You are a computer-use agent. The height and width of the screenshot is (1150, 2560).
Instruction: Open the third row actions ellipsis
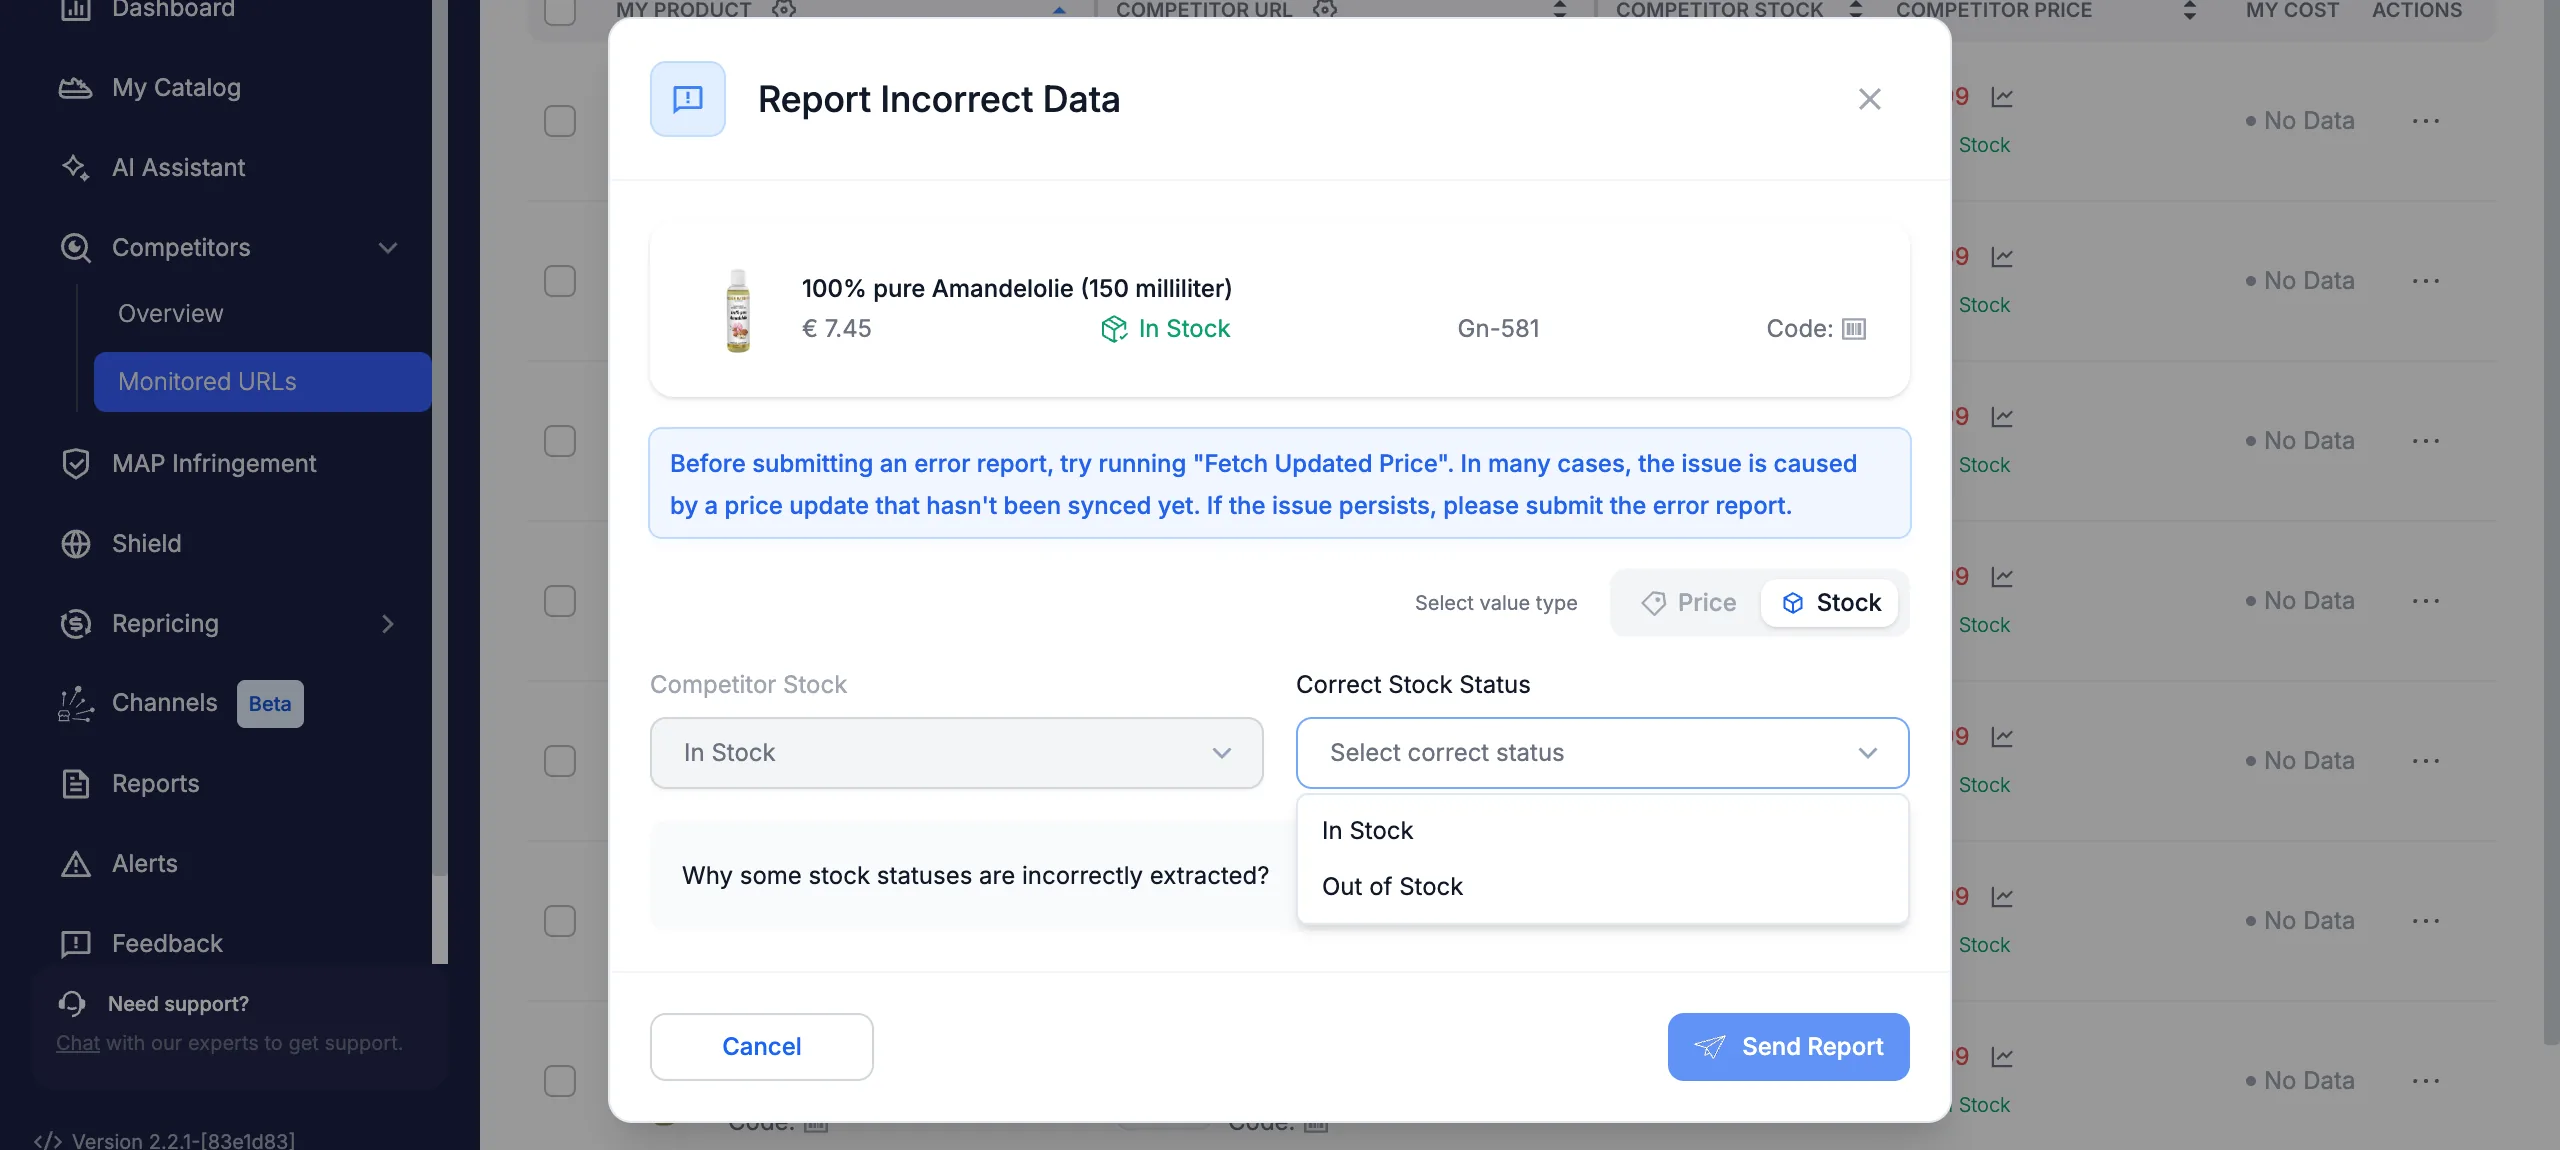[x=2426, y=441]
